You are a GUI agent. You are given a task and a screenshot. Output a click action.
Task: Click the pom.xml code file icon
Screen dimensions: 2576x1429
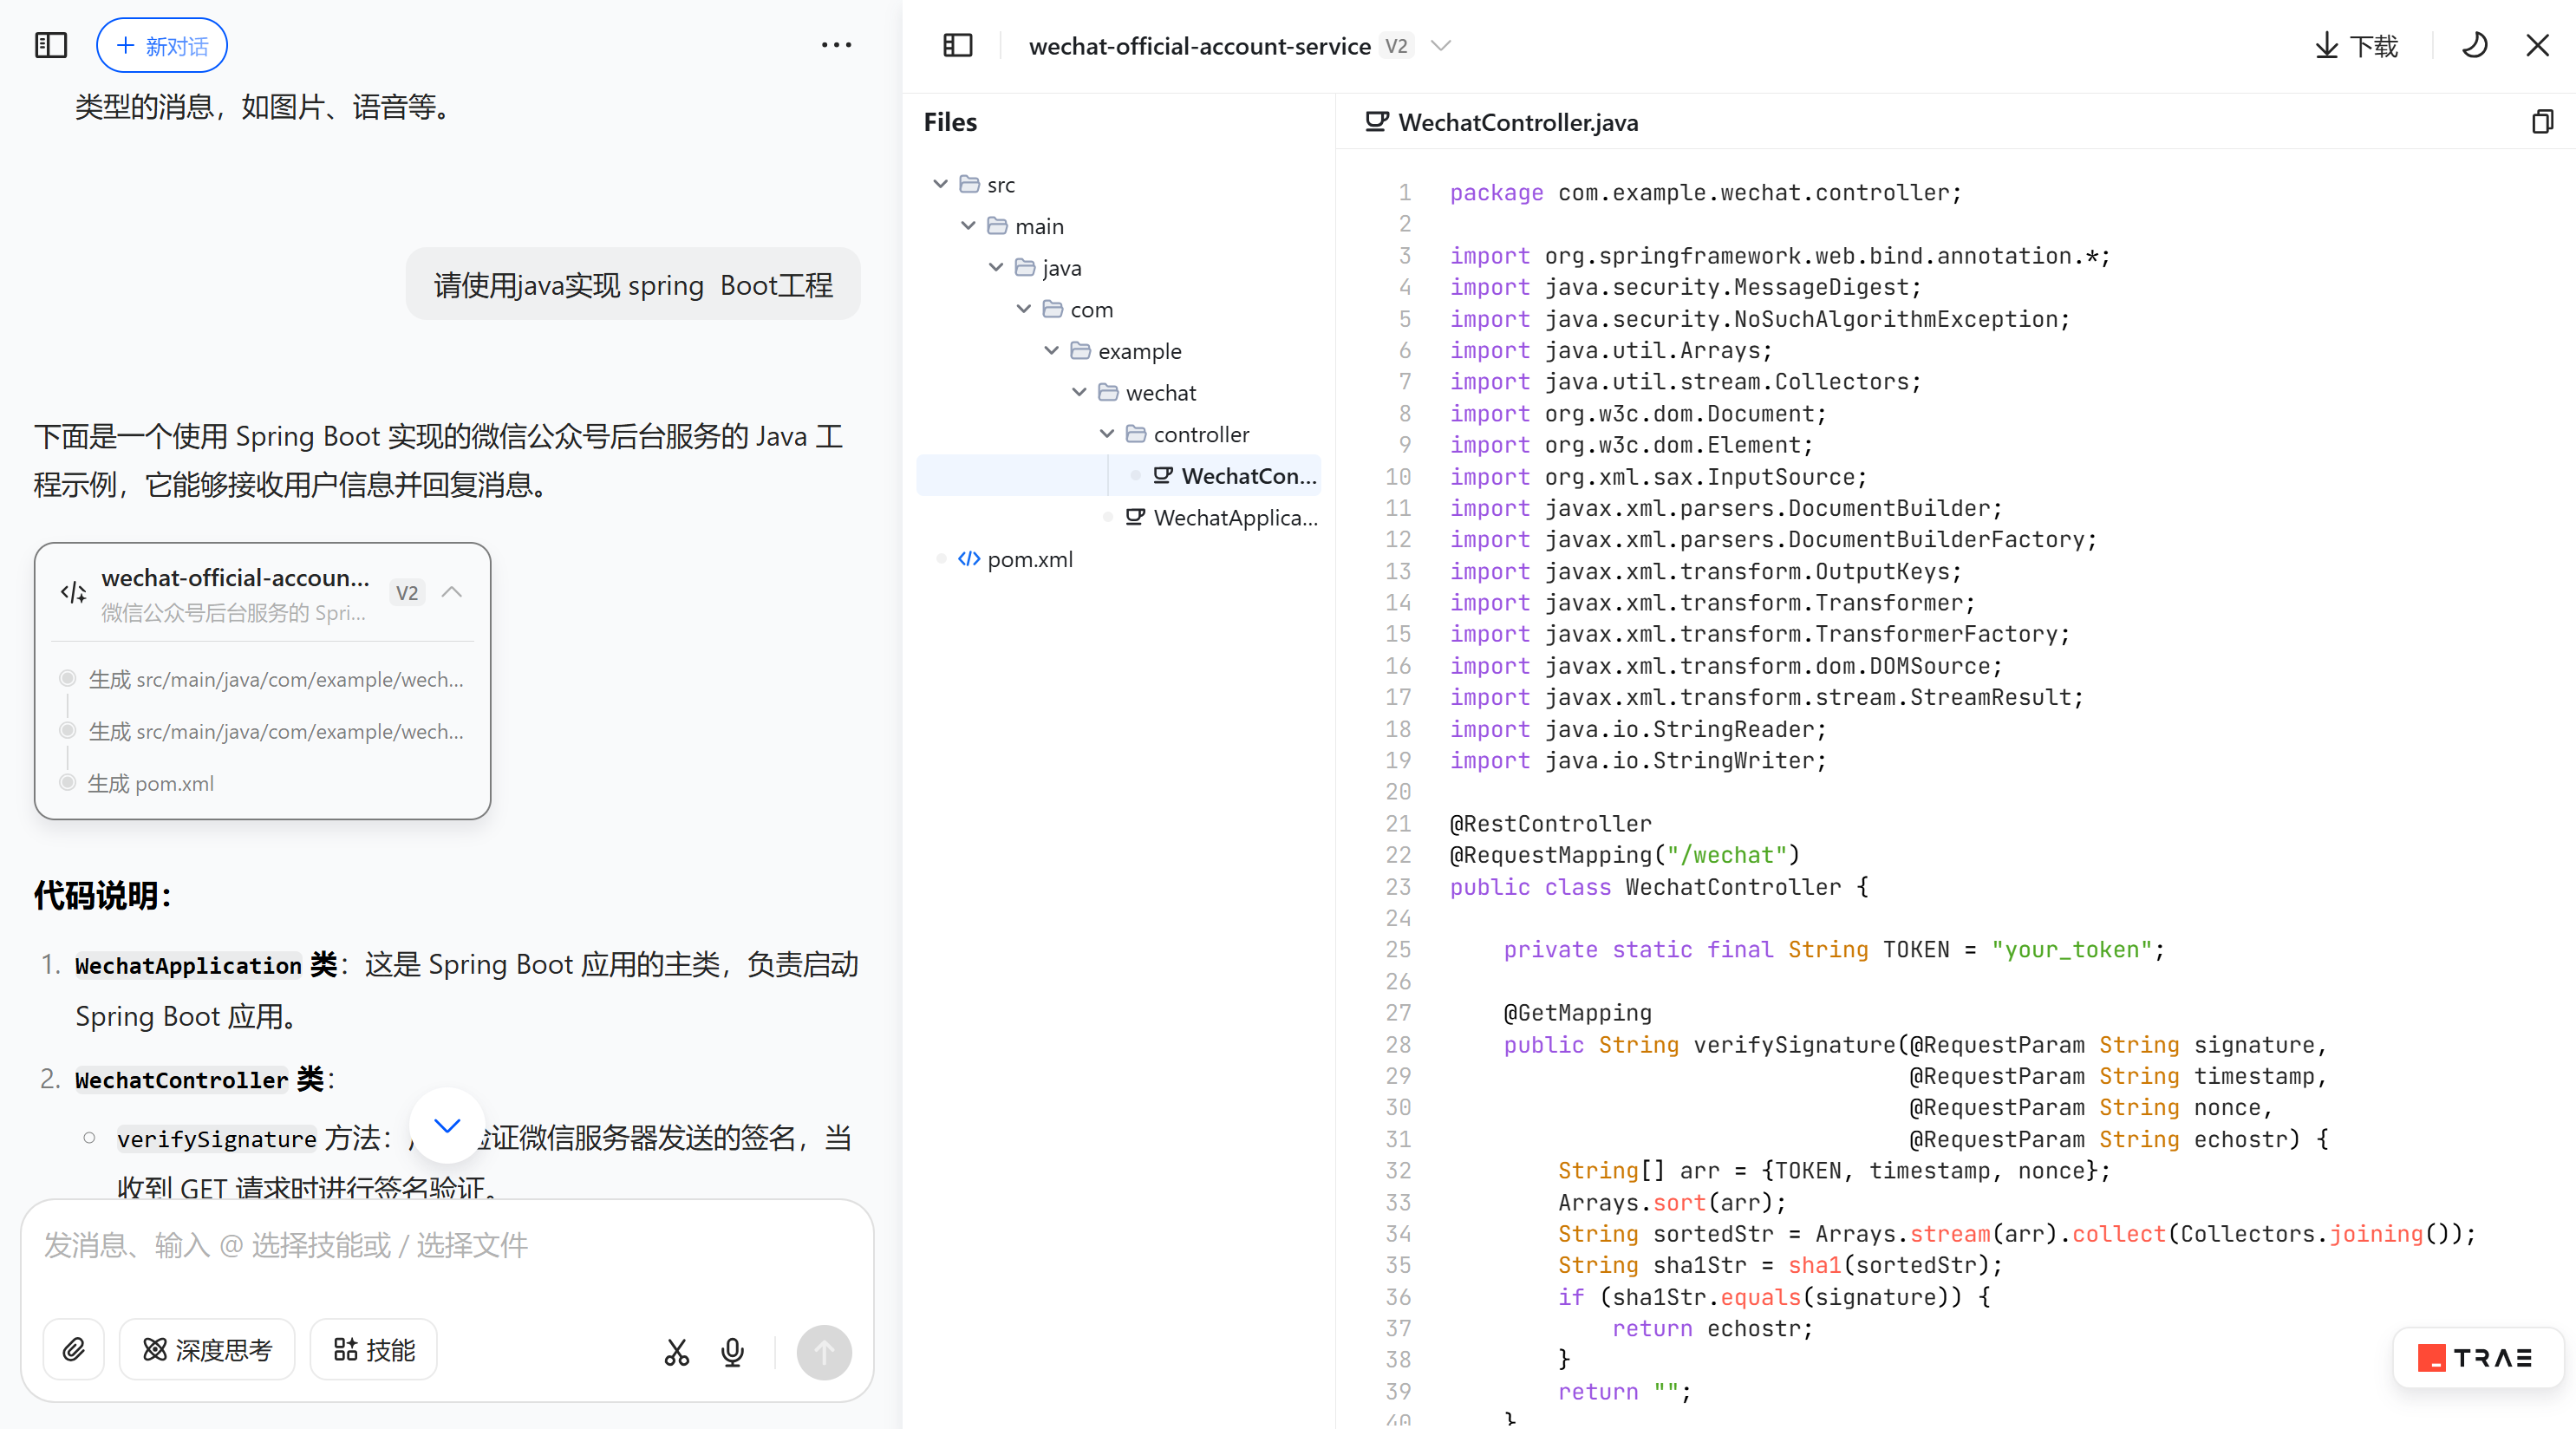[x=969, y=559]
